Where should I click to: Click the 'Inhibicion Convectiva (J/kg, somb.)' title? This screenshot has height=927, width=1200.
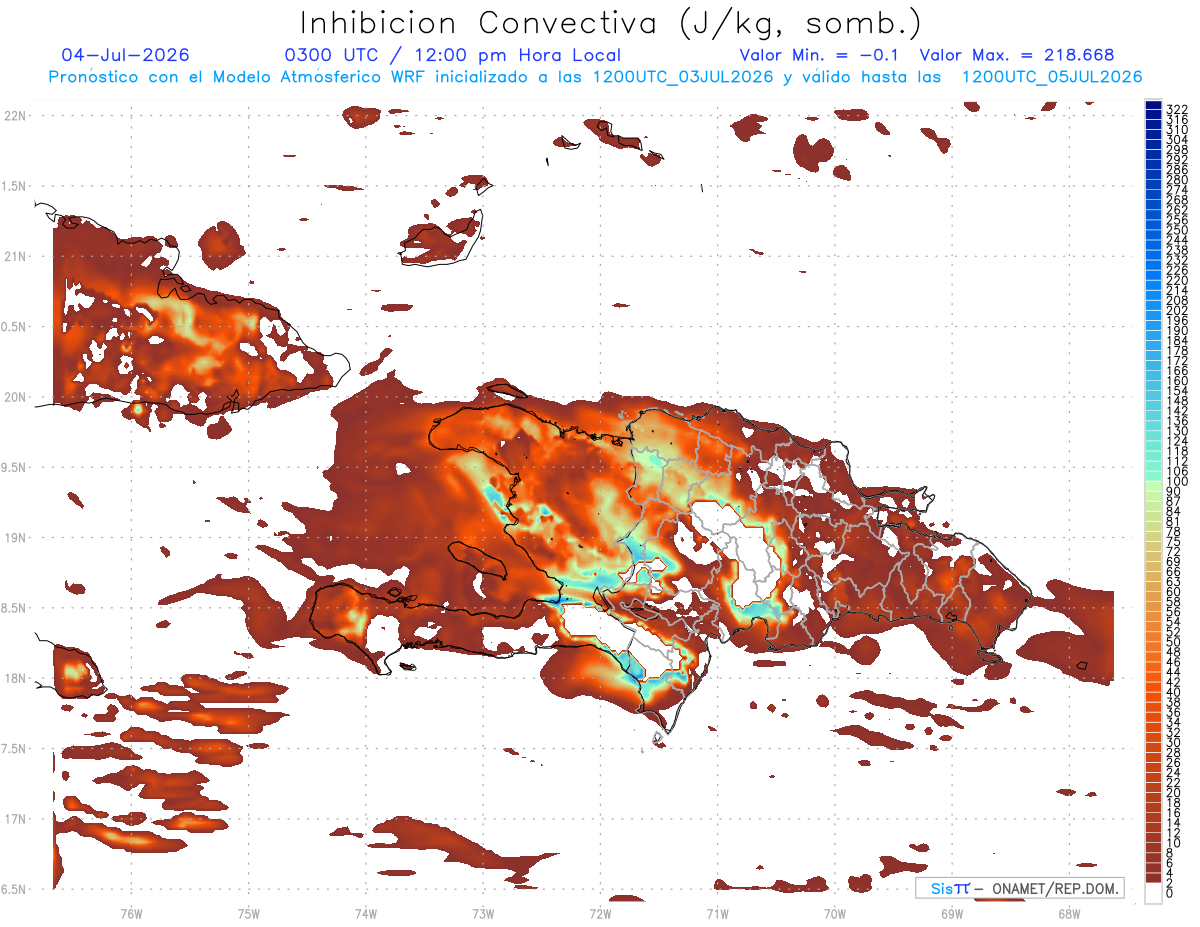tap(611, 22)
